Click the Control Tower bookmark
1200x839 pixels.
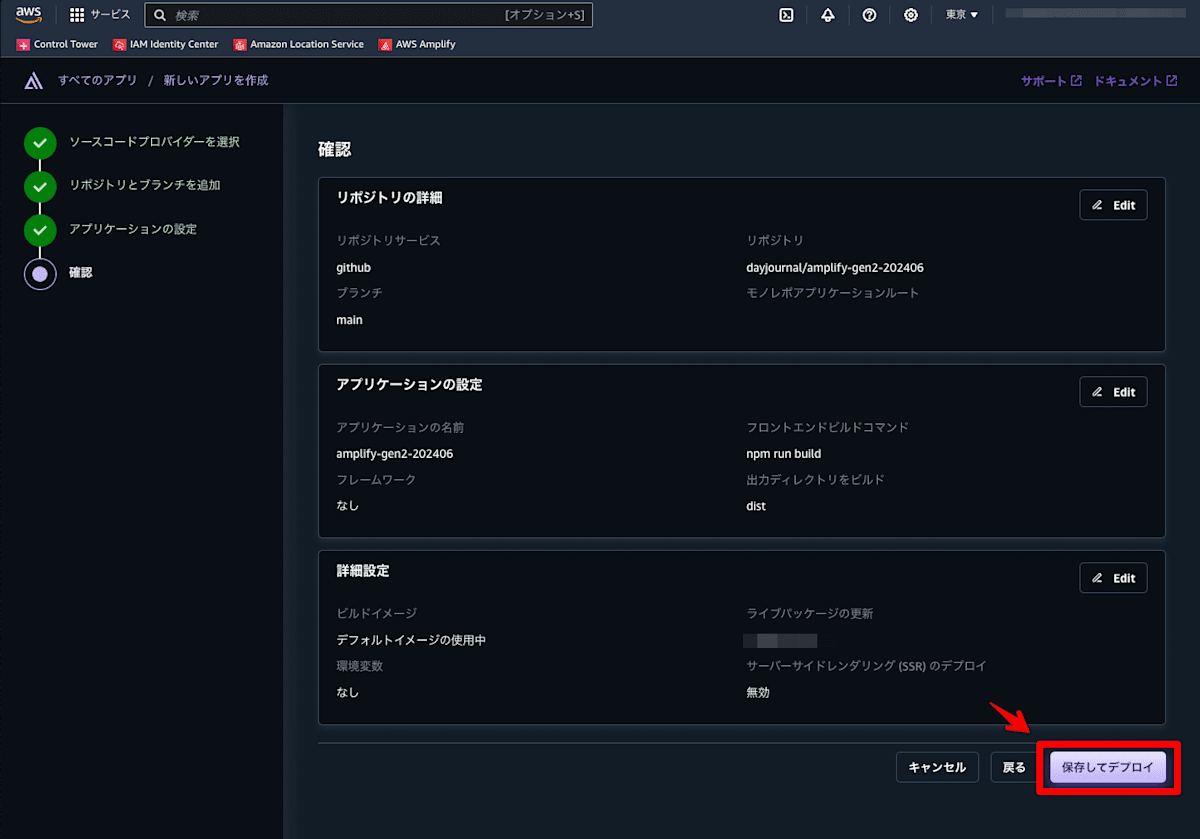coord(57,44)
